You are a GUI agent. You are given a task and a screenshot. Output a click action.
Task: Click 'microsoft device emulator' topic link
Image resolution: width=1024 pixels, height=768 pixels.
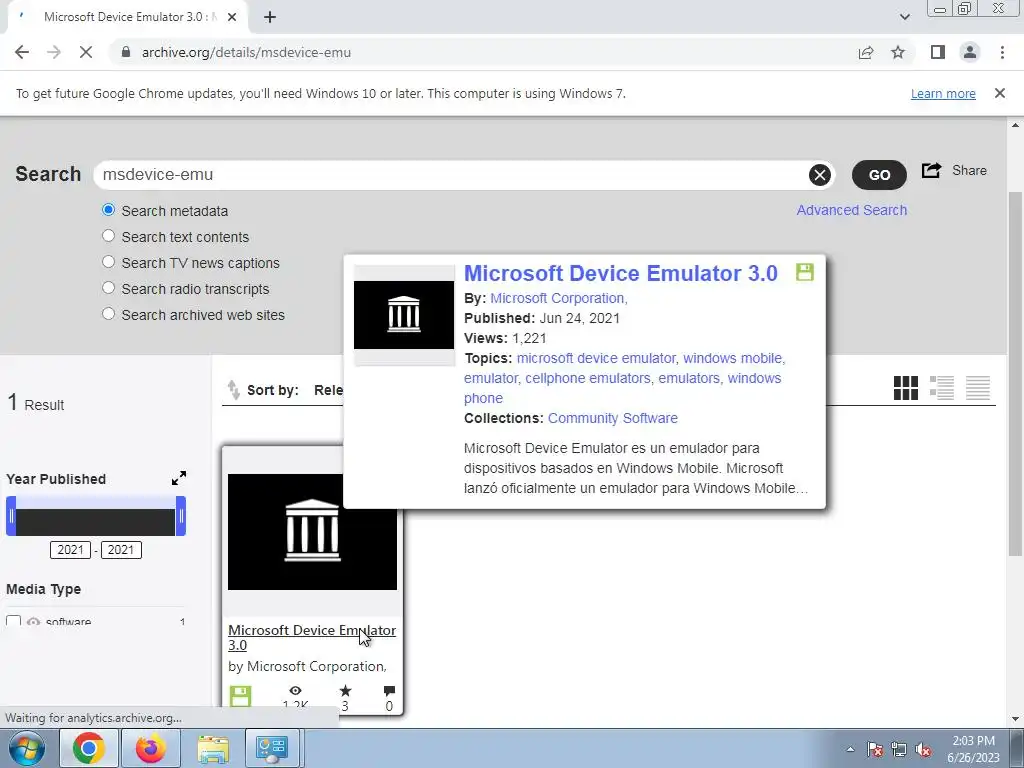596,358
